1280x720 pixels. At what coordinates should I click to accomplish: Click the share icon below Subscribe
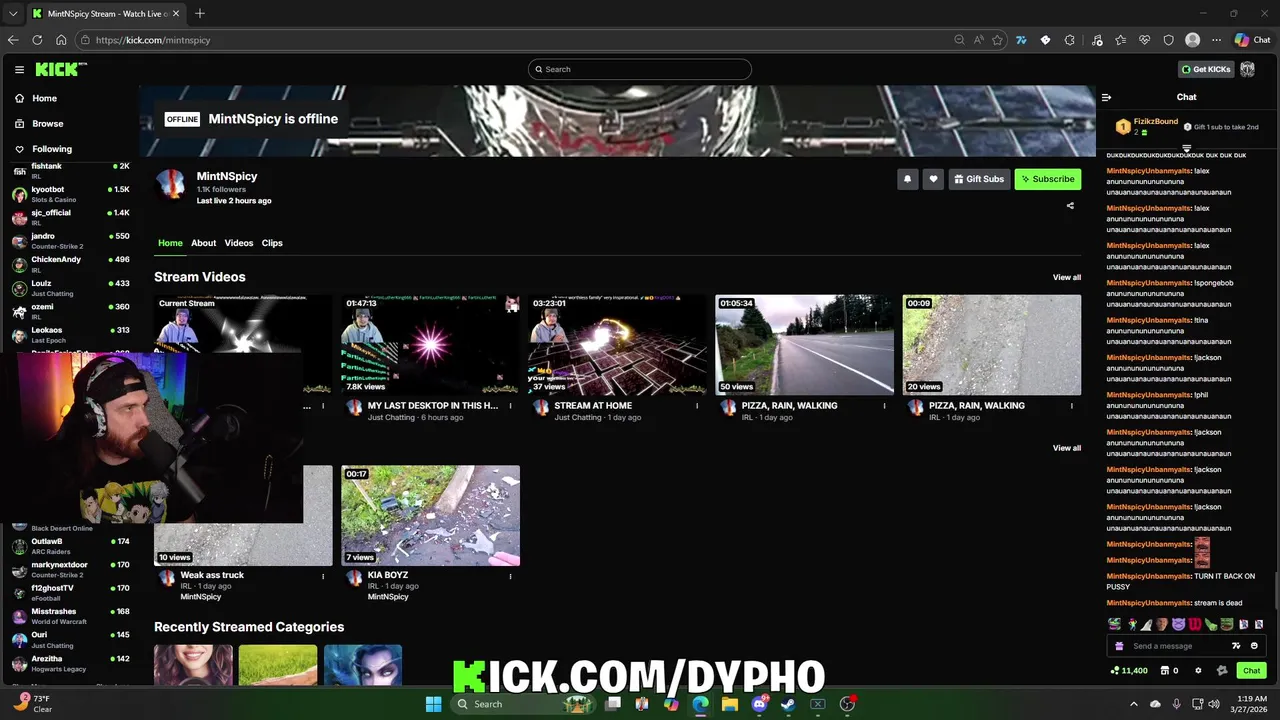[1070, 206]
